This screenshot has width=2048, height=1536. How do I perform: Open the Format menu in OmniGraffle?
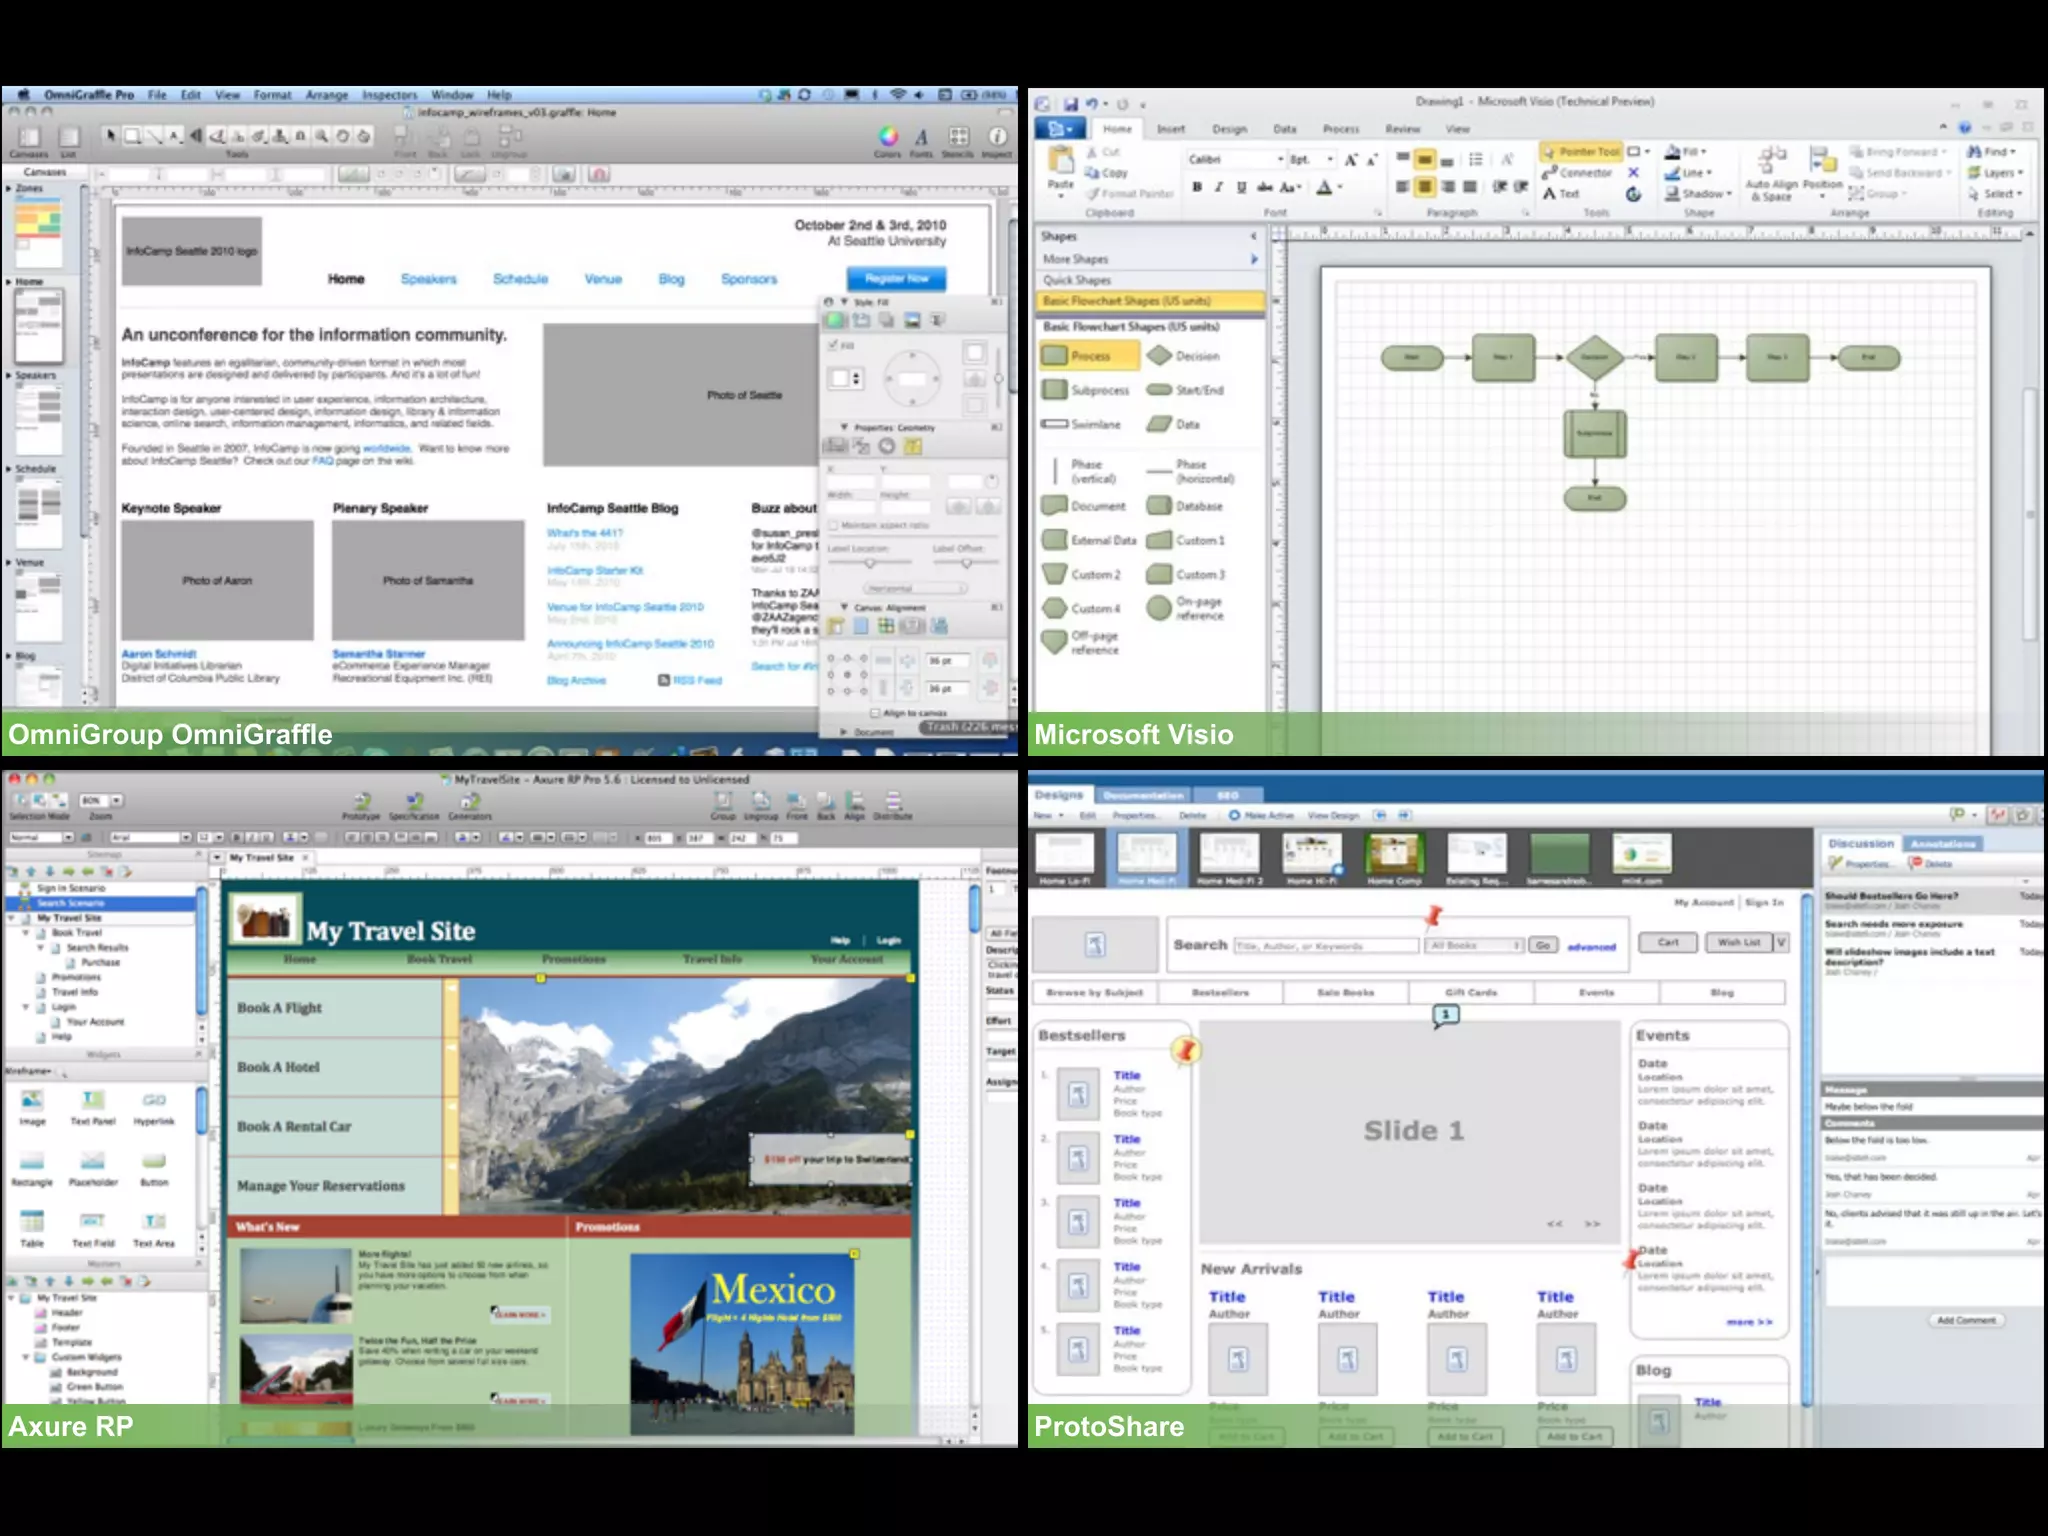pyautogui.click(x=272, y=95)
